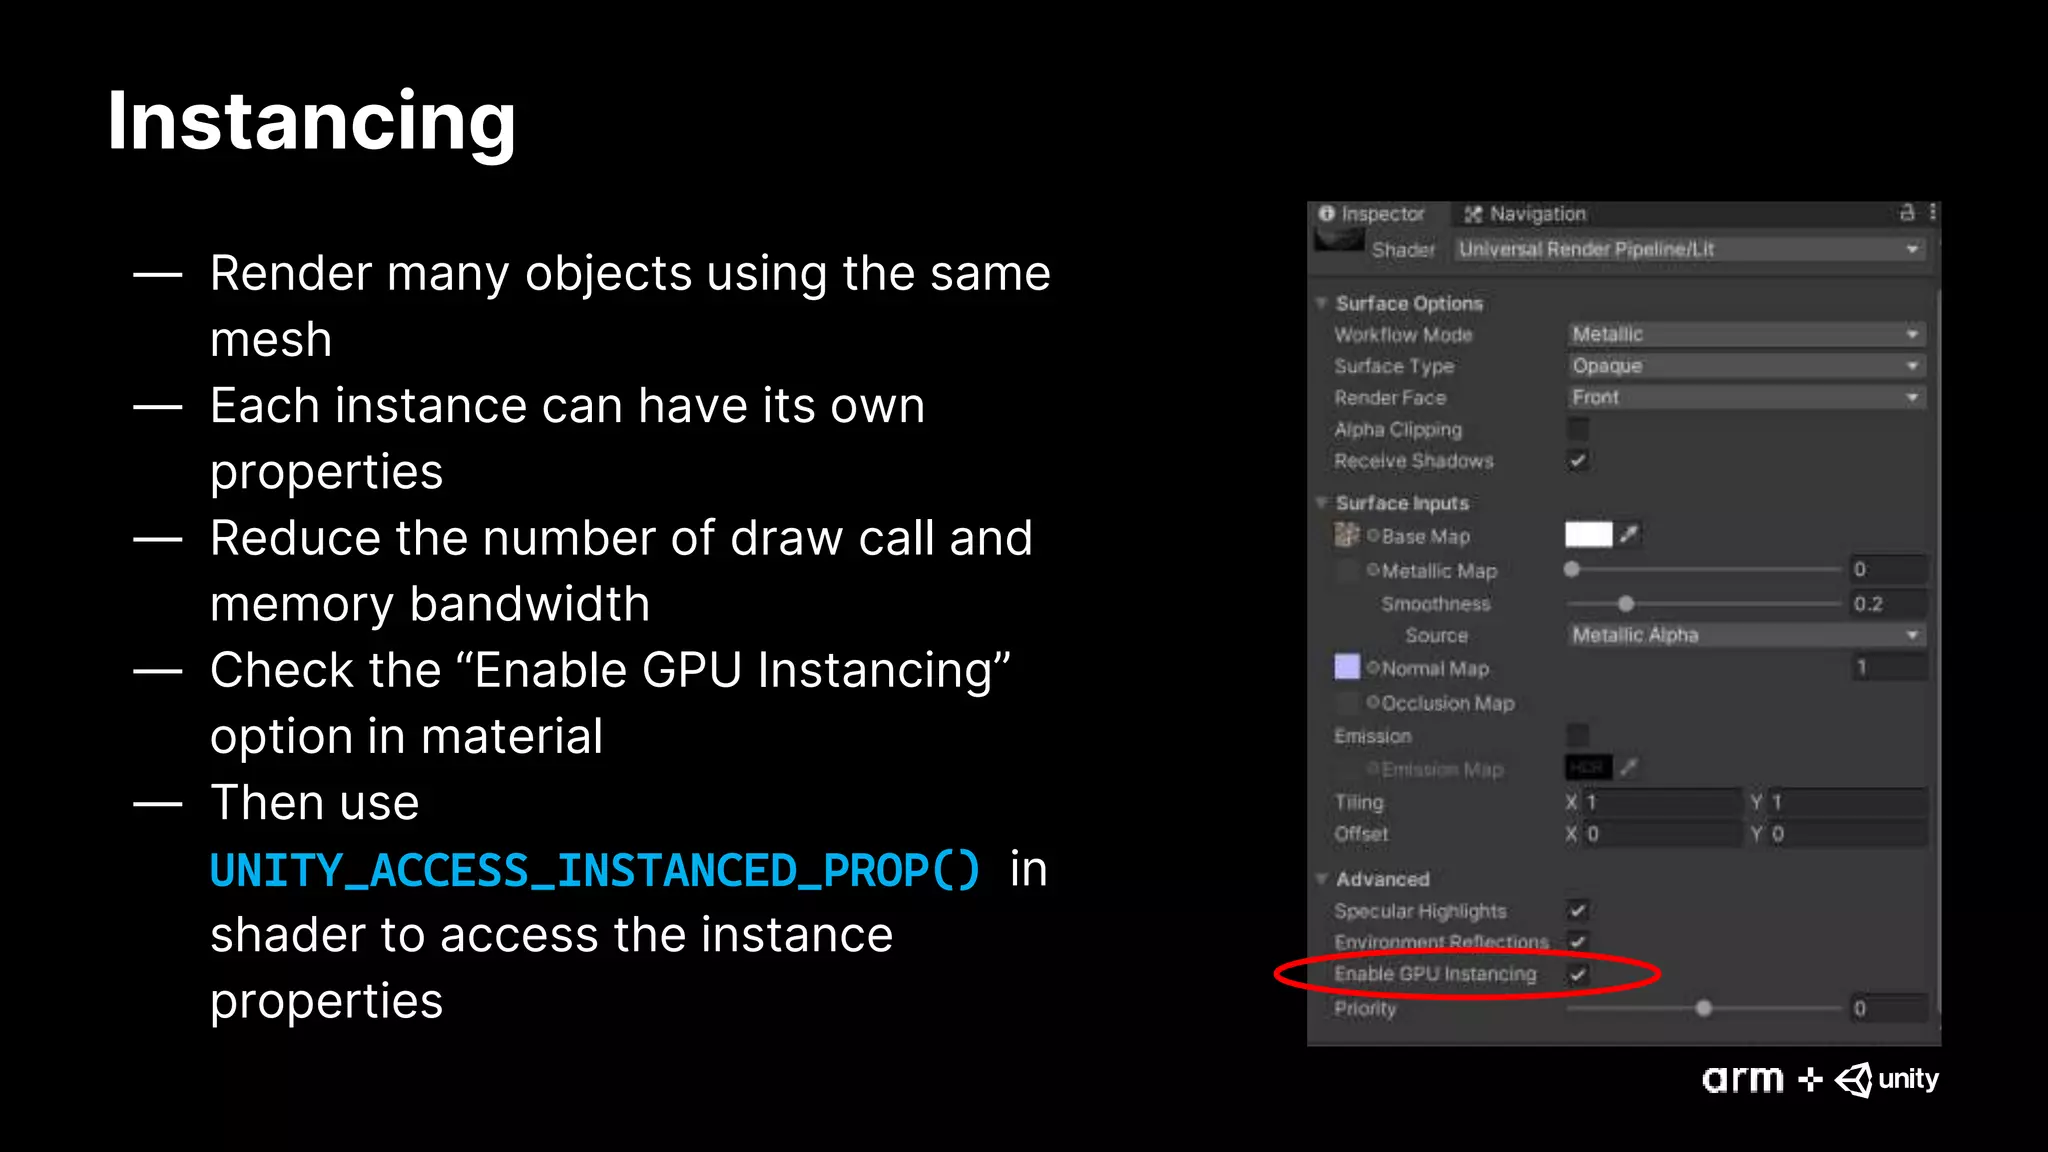Viewport: 2048px width, 1152px height.
Task: Open the Workflow Mode dropdown
Action: 1746,334
